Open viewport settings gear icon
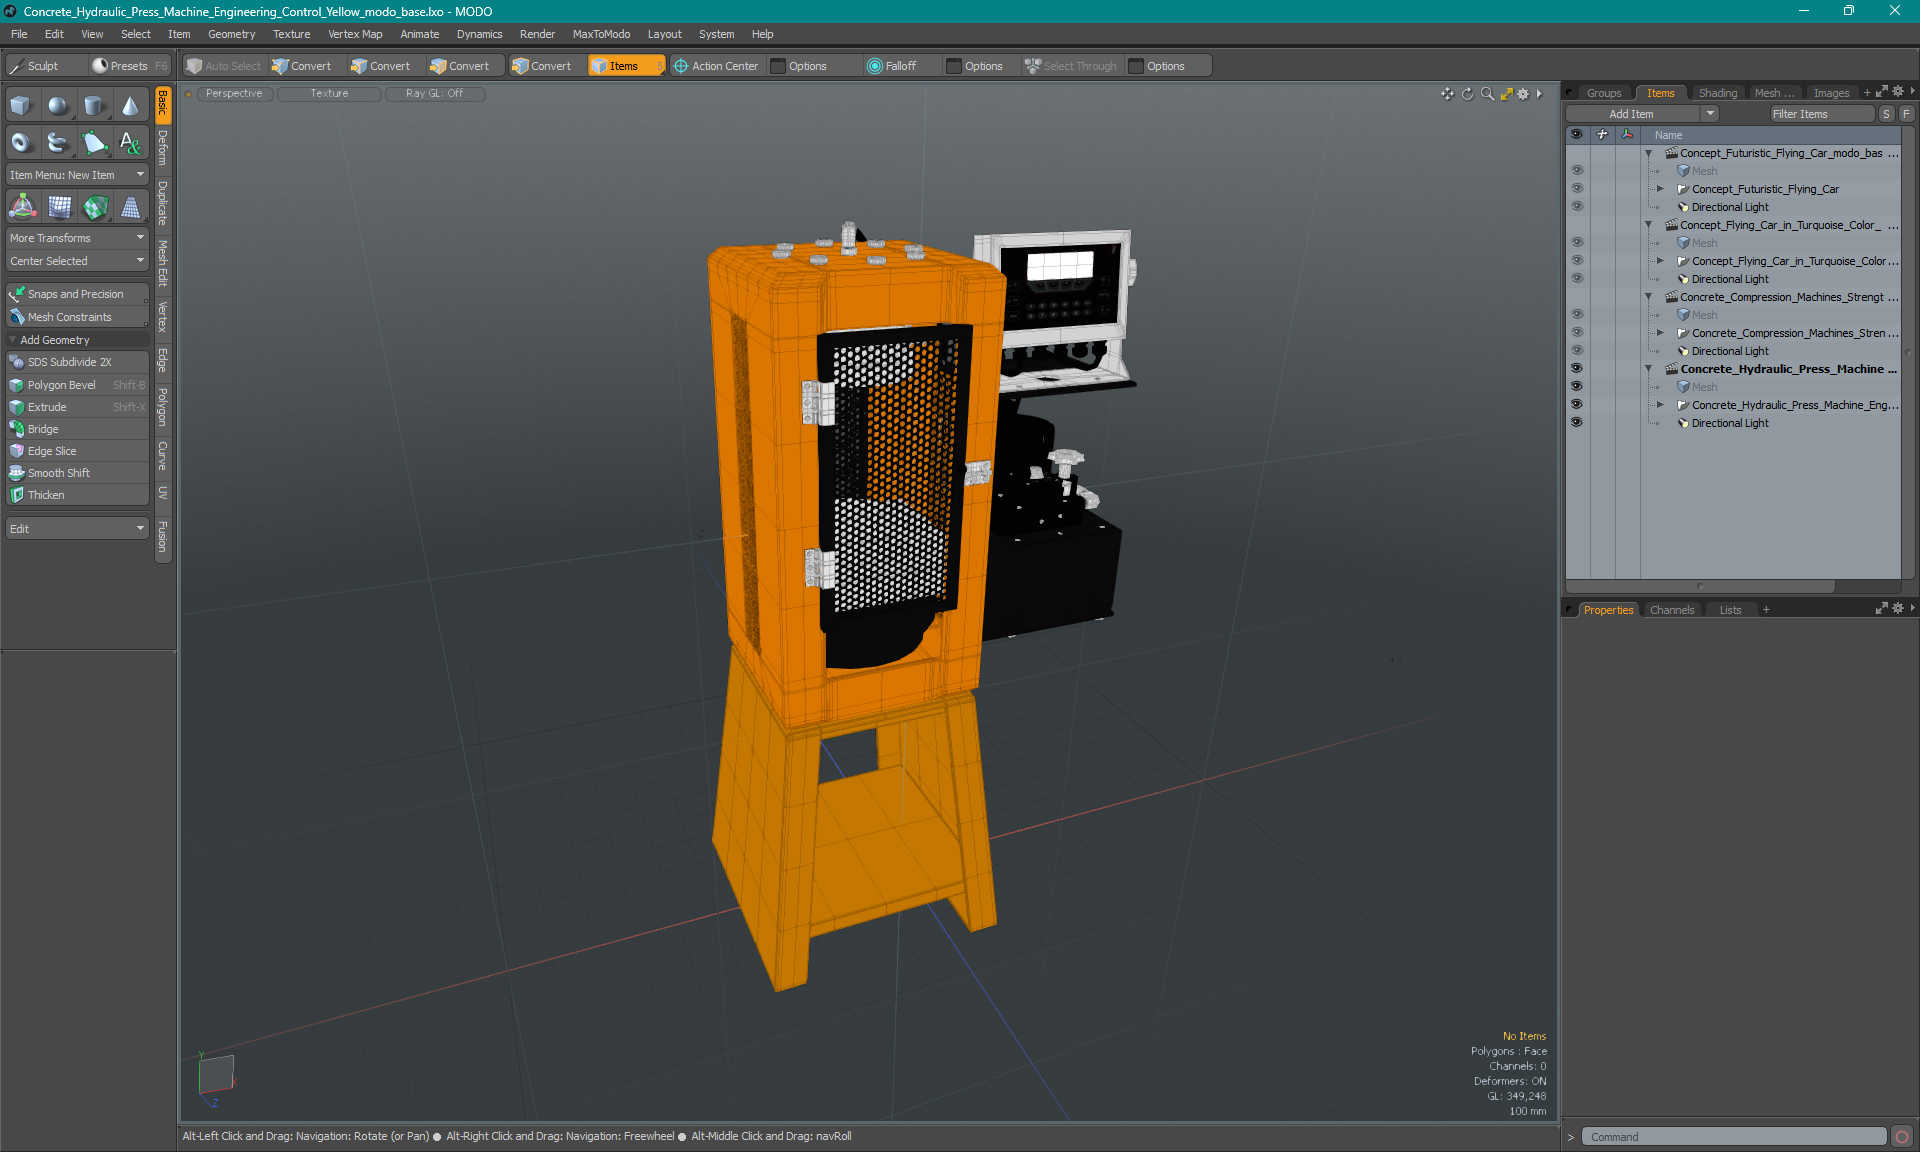The width and height of the screenshot is (1920, 1152). click(x=1523, y=94)
